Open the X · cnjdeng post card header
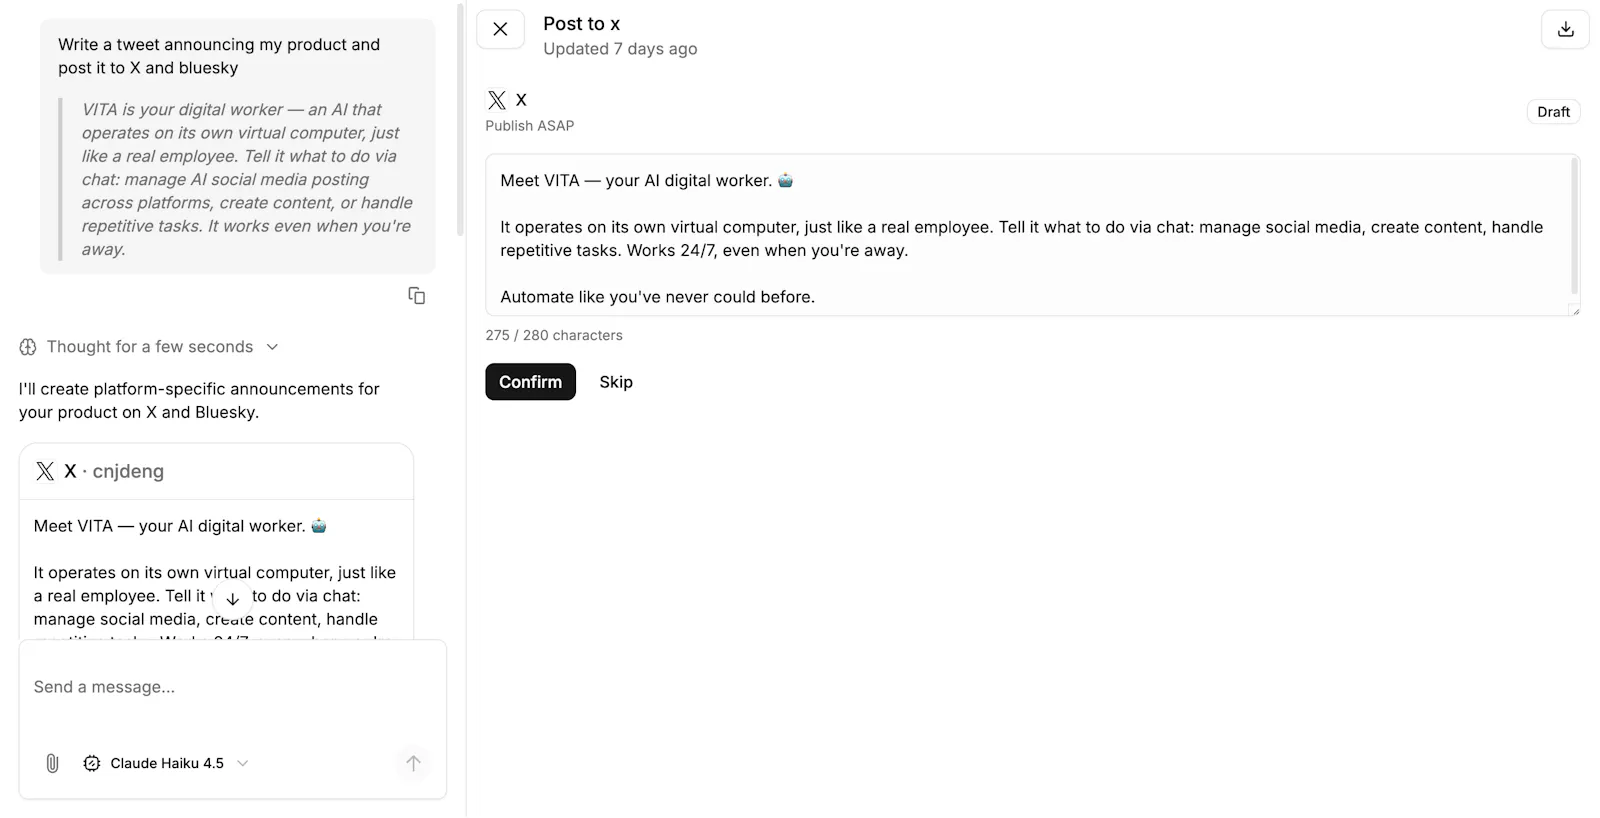The width and height of the screenshot is (1600, 818). pyautogui.click(x=216, y=471)
